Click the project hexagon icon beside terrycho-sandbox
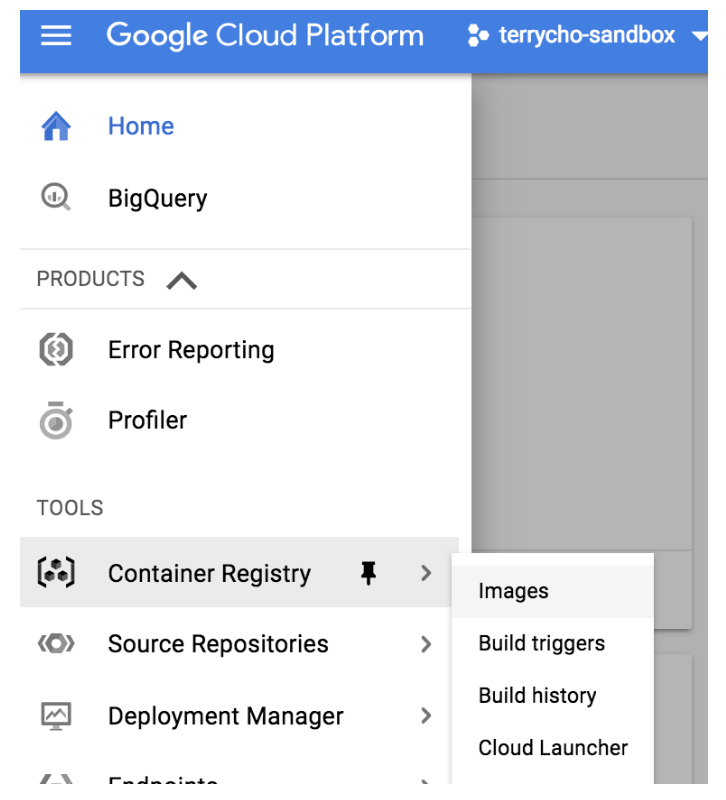This screenshot has width=726, height=800. tap(478, 36)
